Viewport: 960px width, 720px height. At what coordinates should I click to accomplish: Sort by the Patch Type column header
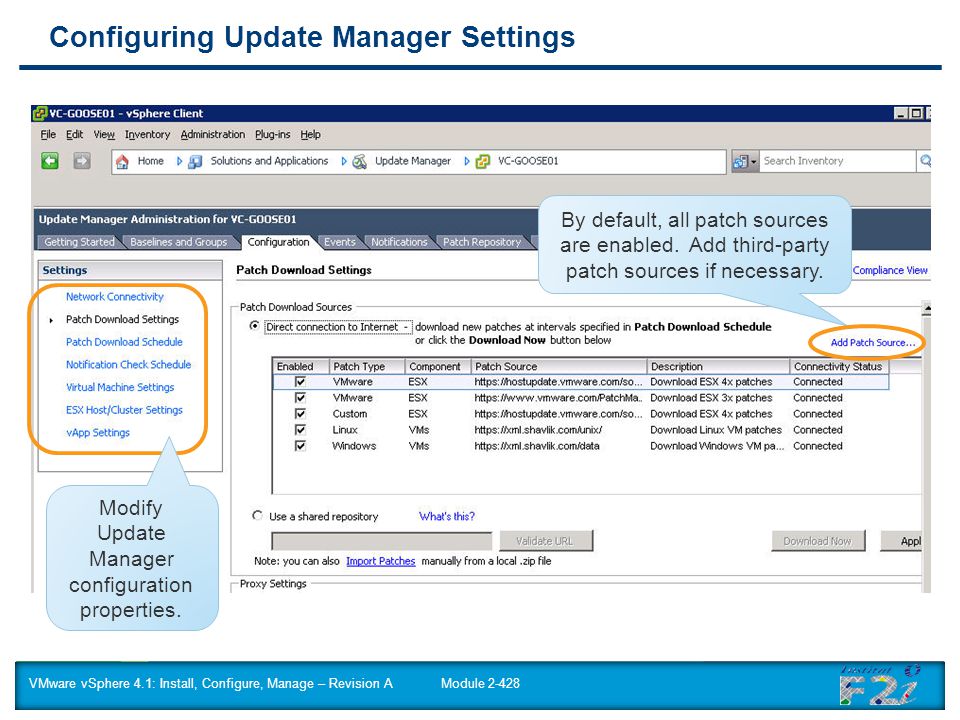pyautogui.click(x=367, y=366)
